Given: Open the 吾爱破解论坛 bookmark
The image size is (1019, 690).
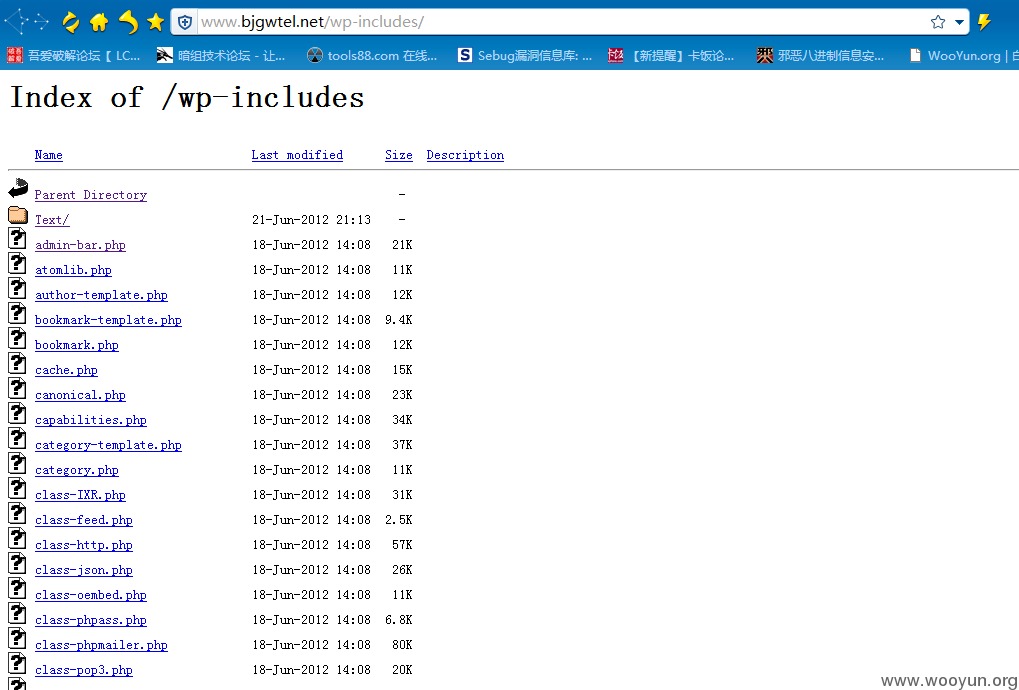Looking at the screenshot, I should [73, 56].
